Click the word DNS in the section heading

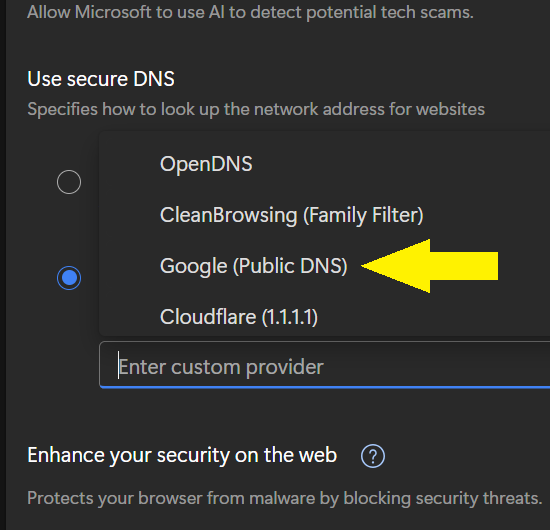(154, 79)
